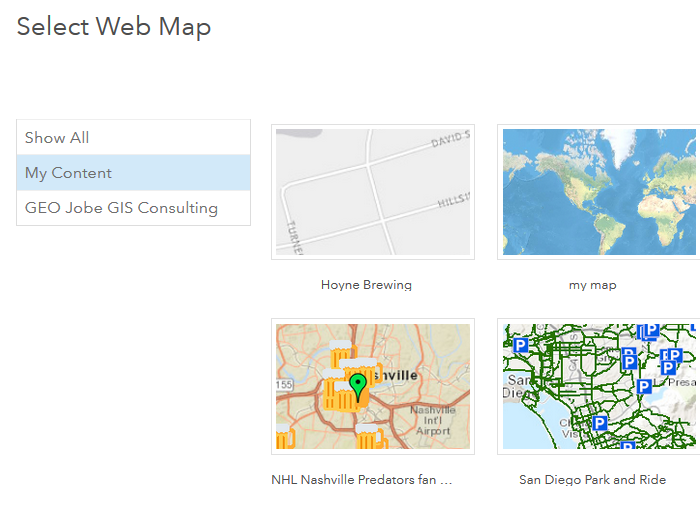Click the beer mug icon at top-left of Nashville map
Screen dimensions: 700x505
click(338, 350)
